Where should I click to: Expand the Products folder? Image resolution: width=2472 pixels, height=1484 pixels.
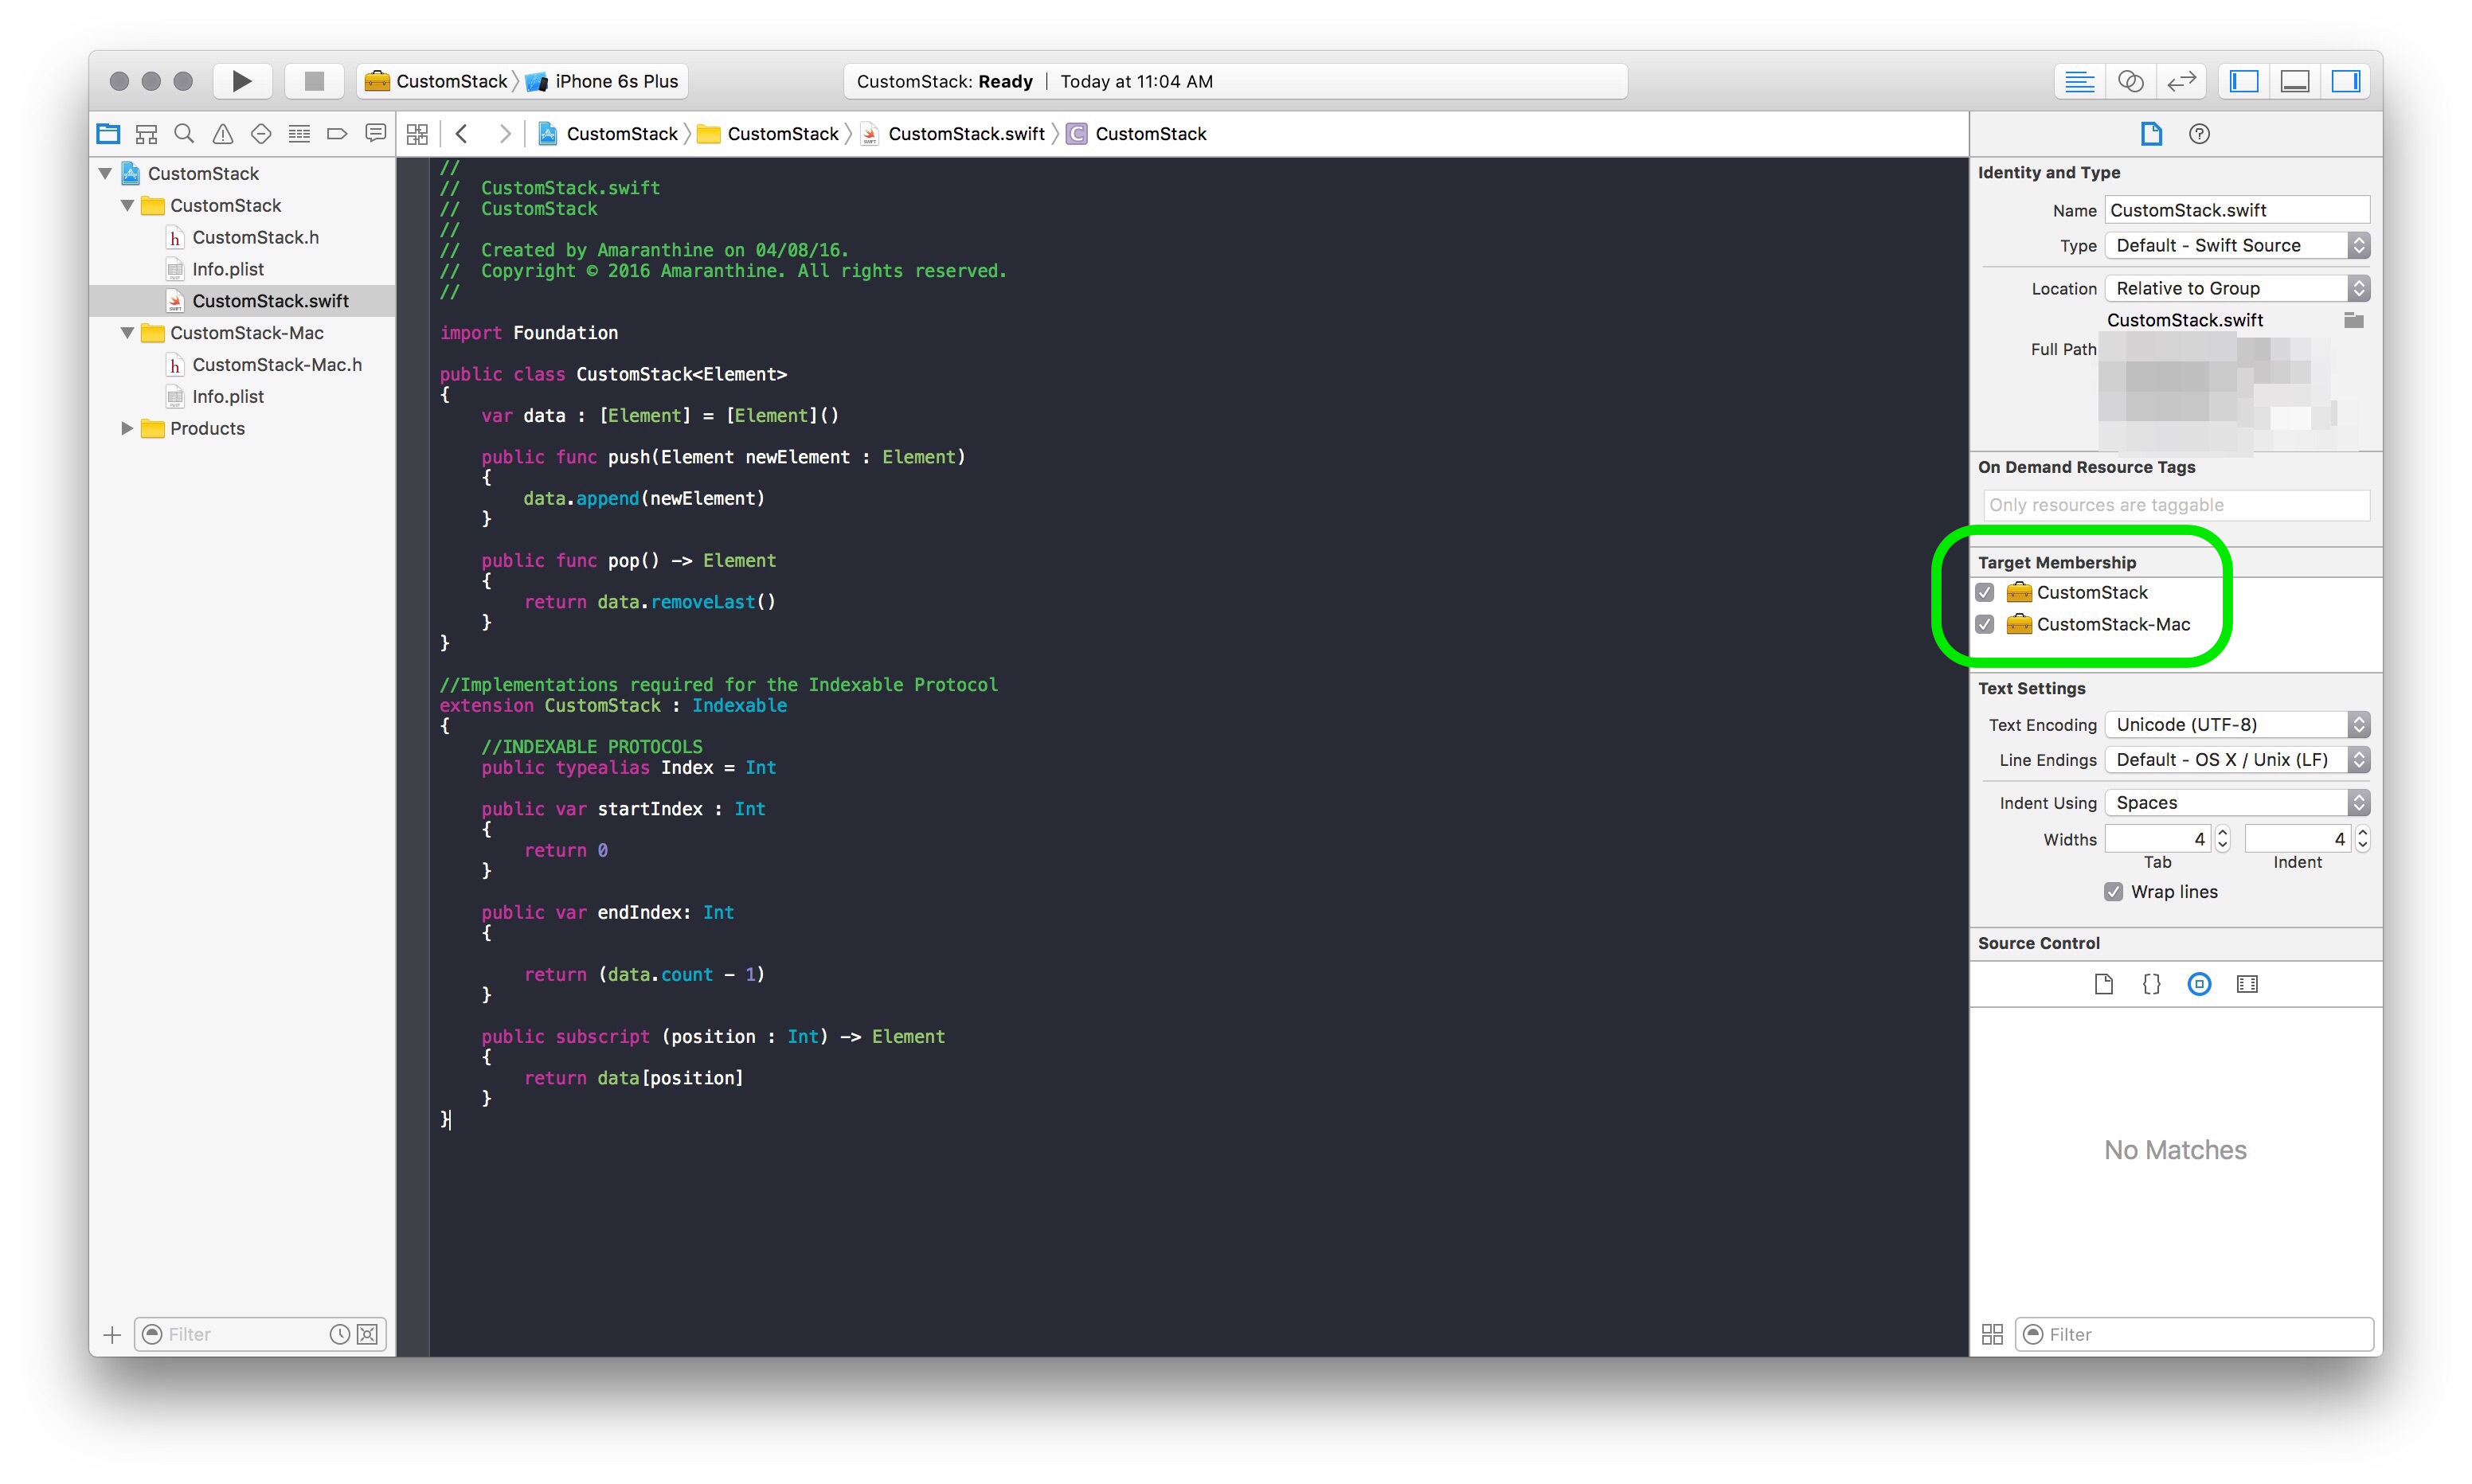(x=127, y=429)
